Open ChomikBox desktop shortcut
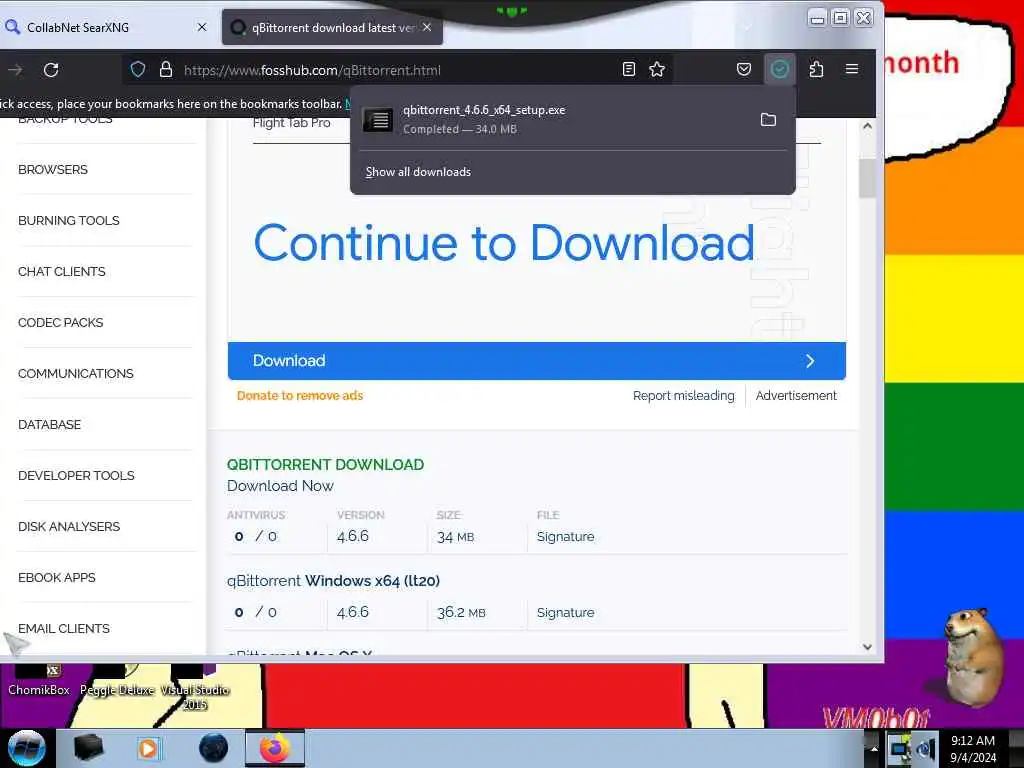The height and width of the screenshot is (768, 1024). (39, 681)
